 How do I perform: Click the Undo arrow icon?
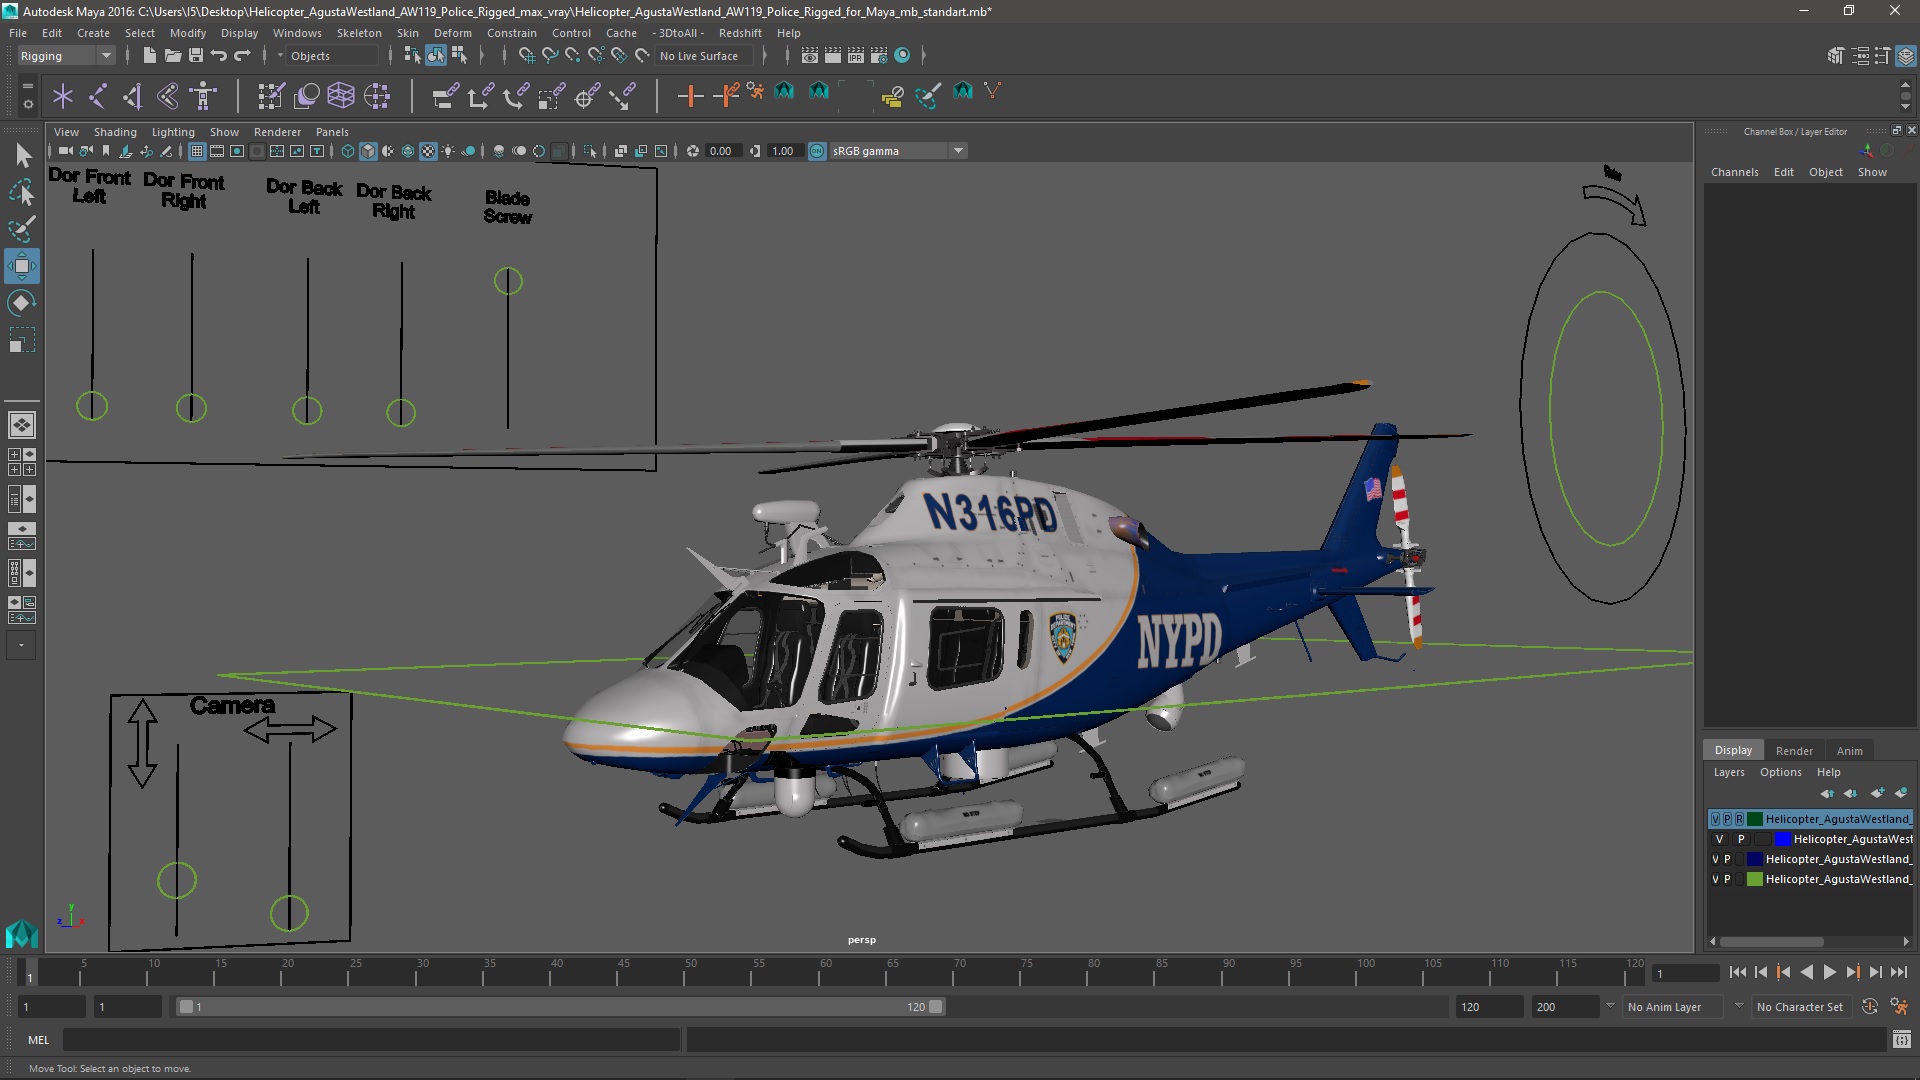tap(219, 56)
